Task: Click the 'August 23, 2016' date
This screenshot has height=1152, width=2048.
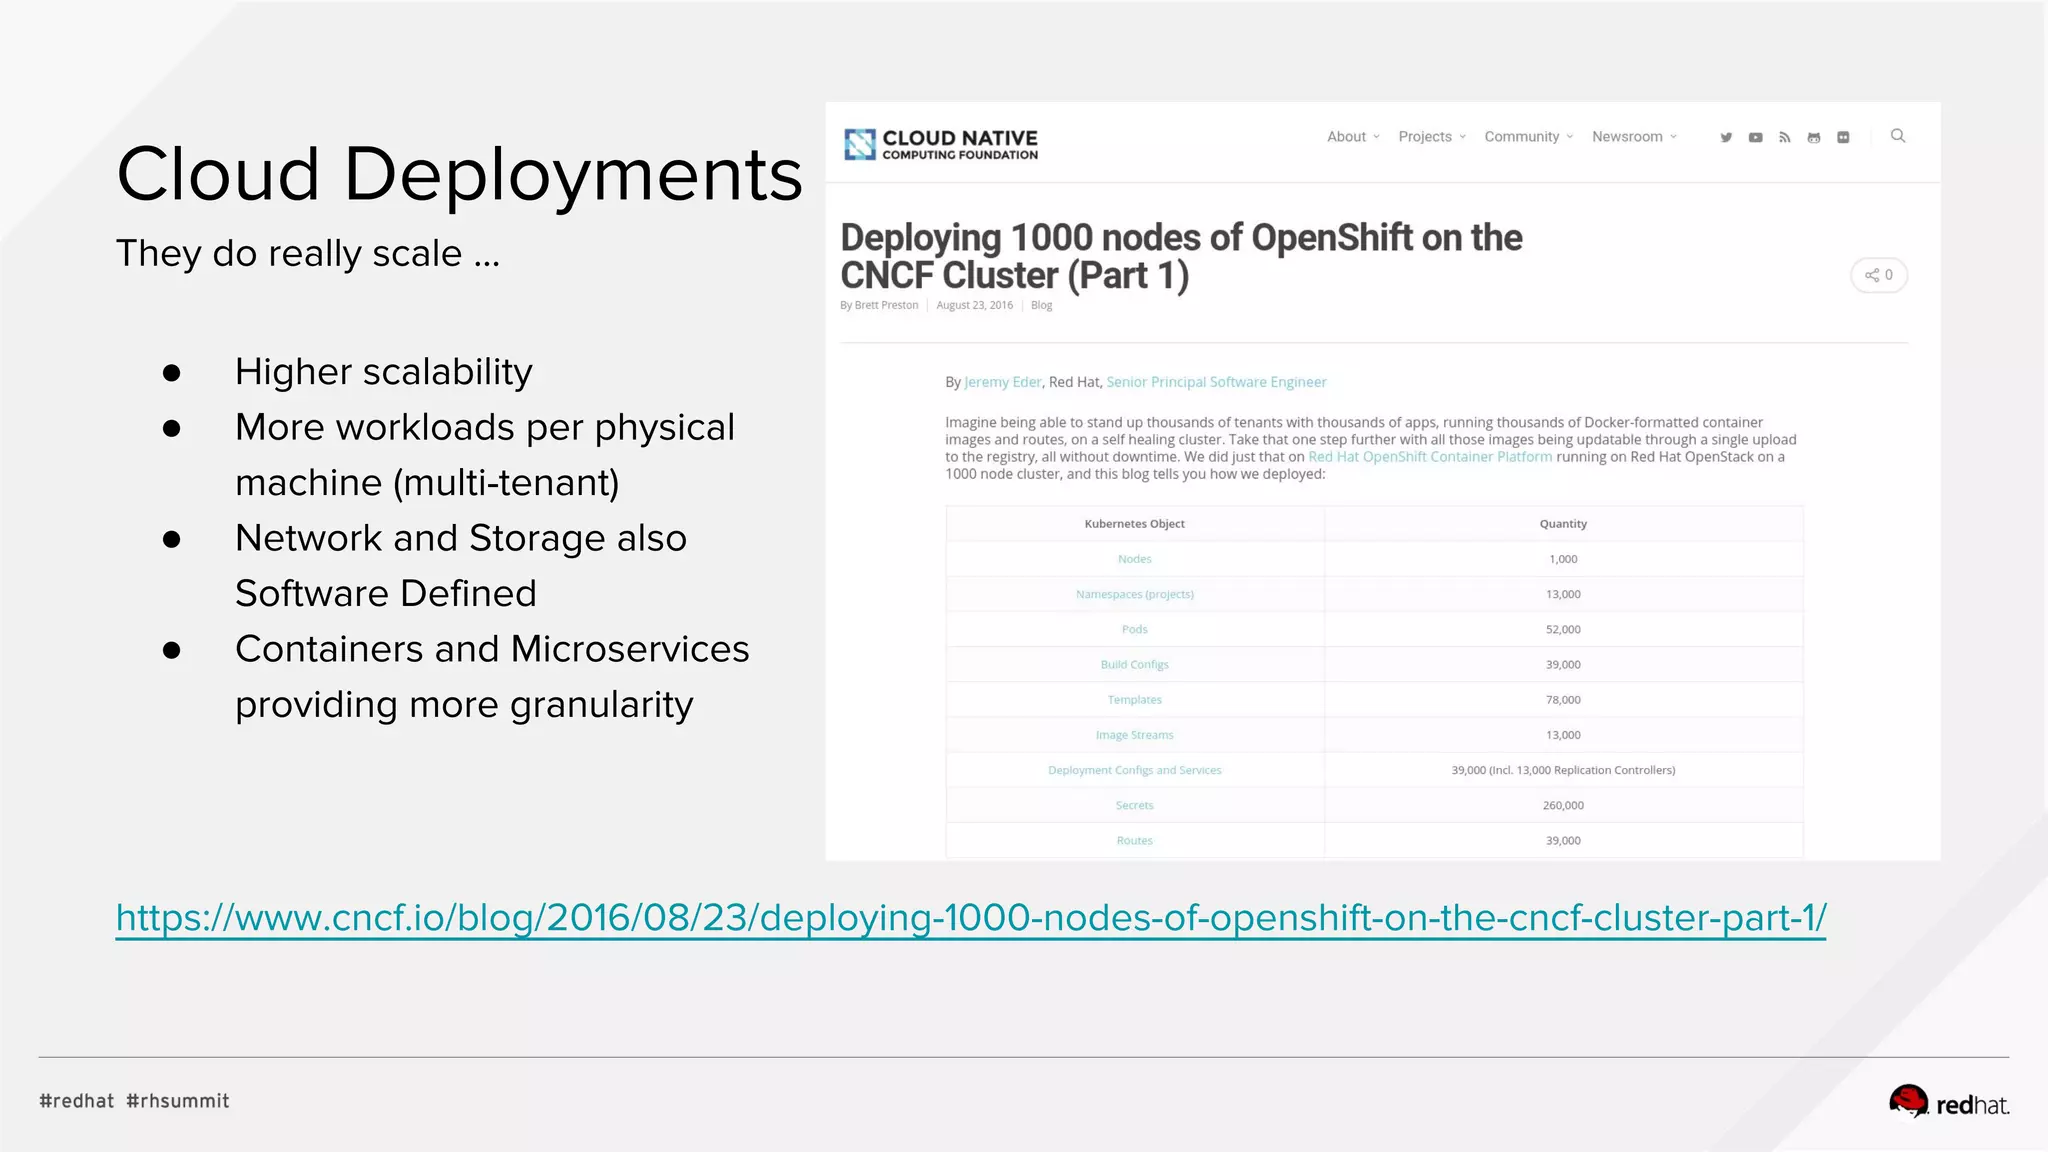Action: click(x=974, y=305)
